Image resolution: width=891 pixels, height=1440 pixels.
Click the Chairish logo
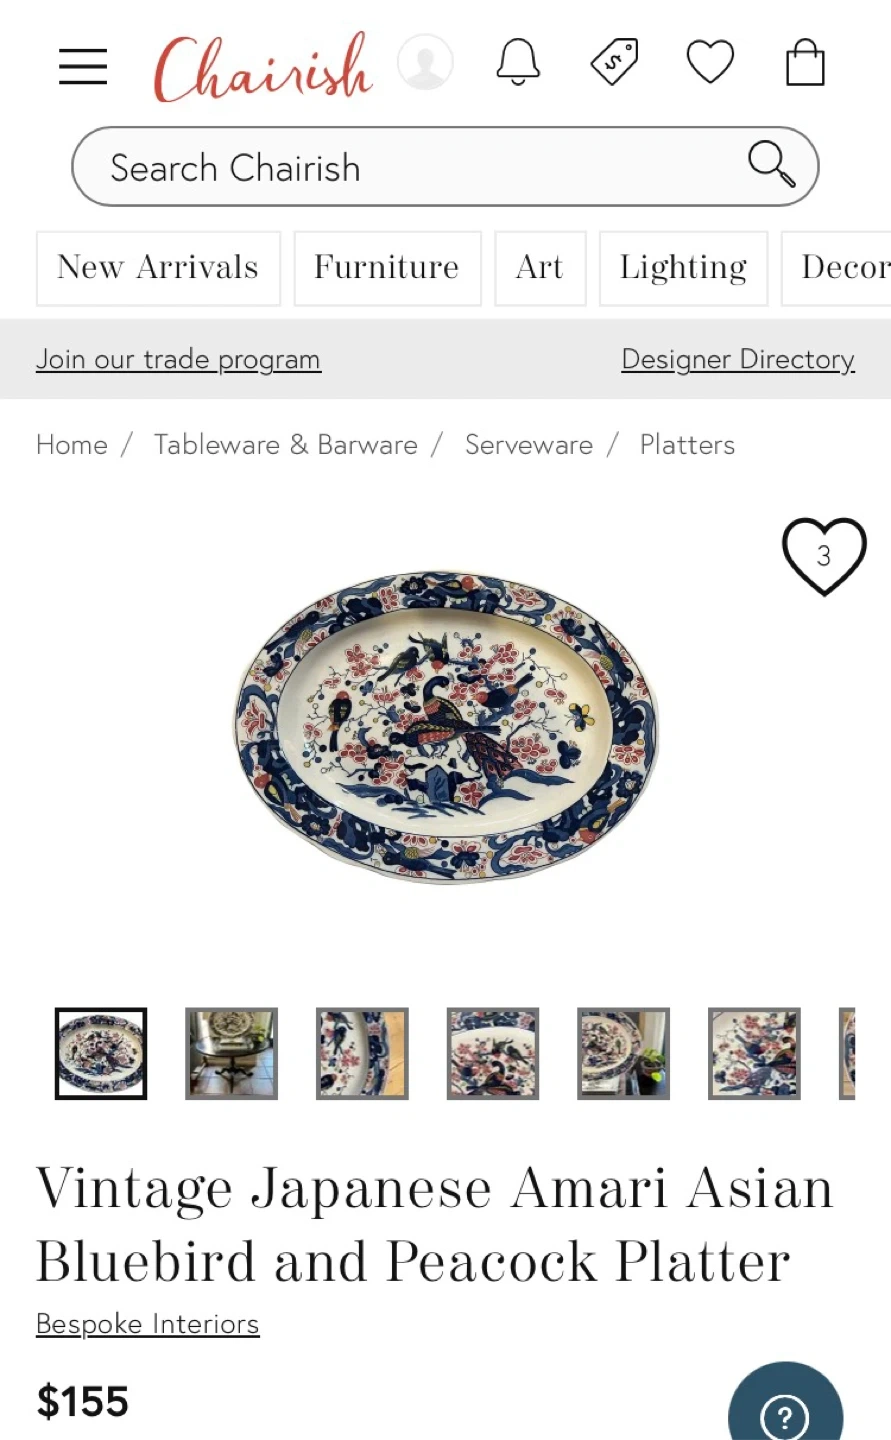263,68
